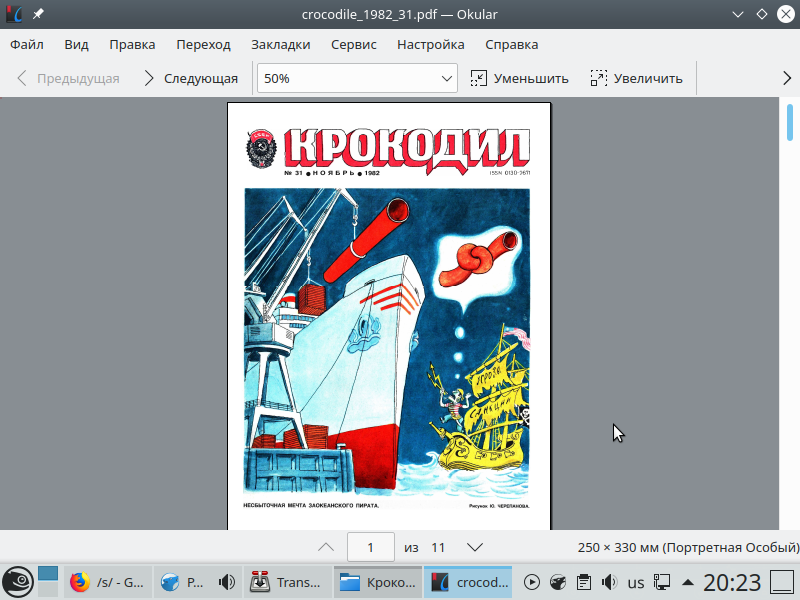
Task: Open the clipboard tray icon
Action: [584, 582]
